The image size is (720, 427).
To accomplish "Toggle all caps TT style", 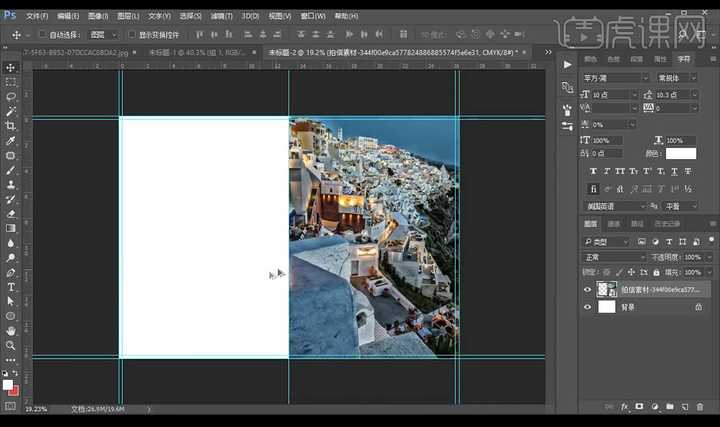I will pyautogui.click(x=620, y=171).
